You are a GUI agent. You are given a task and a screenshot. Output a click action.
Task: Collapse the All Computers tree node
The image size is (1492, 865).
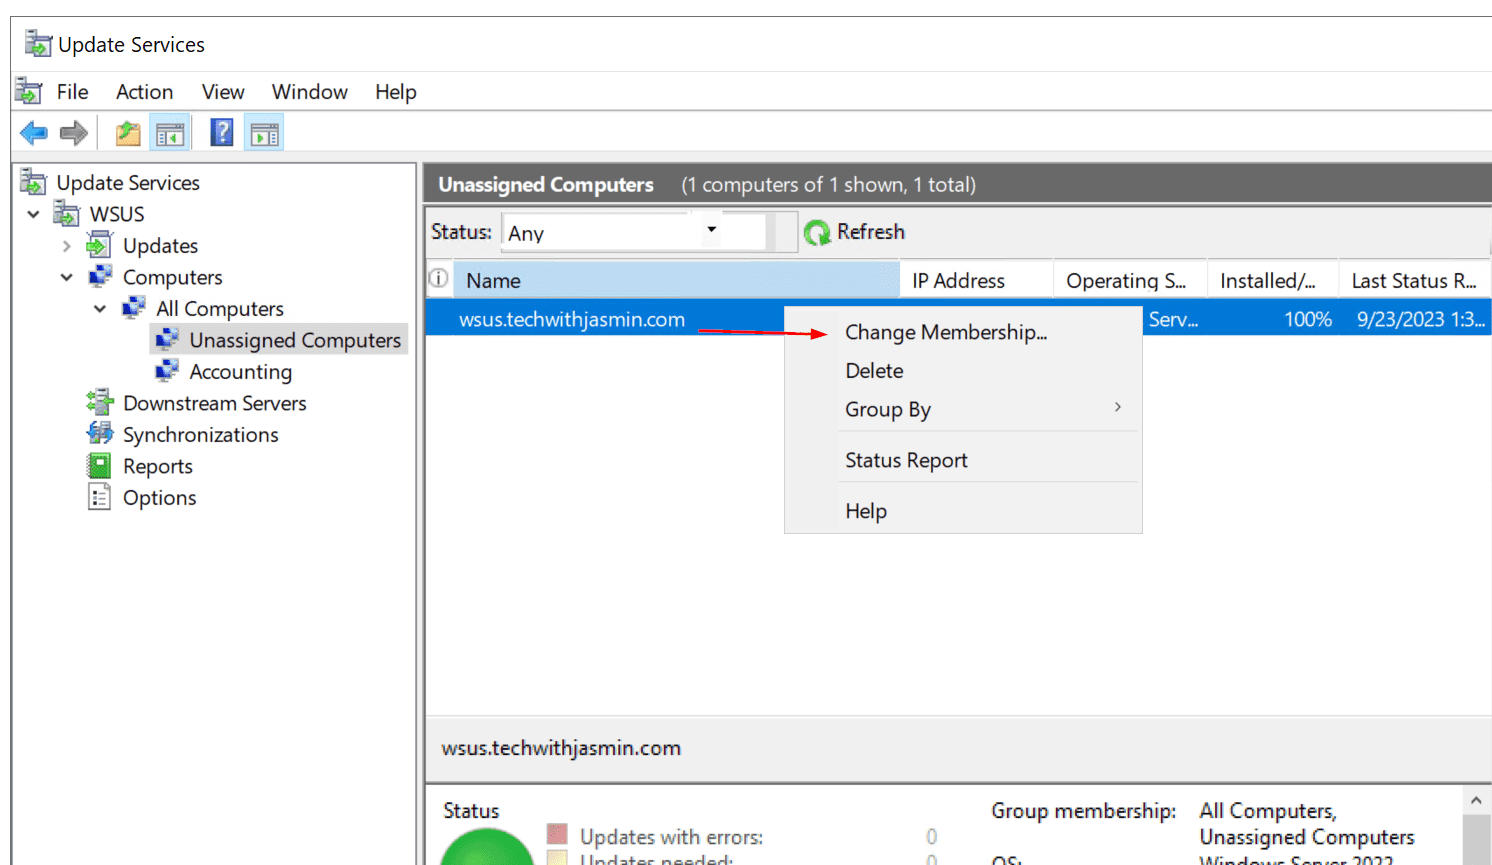click(x=100, y=308)
